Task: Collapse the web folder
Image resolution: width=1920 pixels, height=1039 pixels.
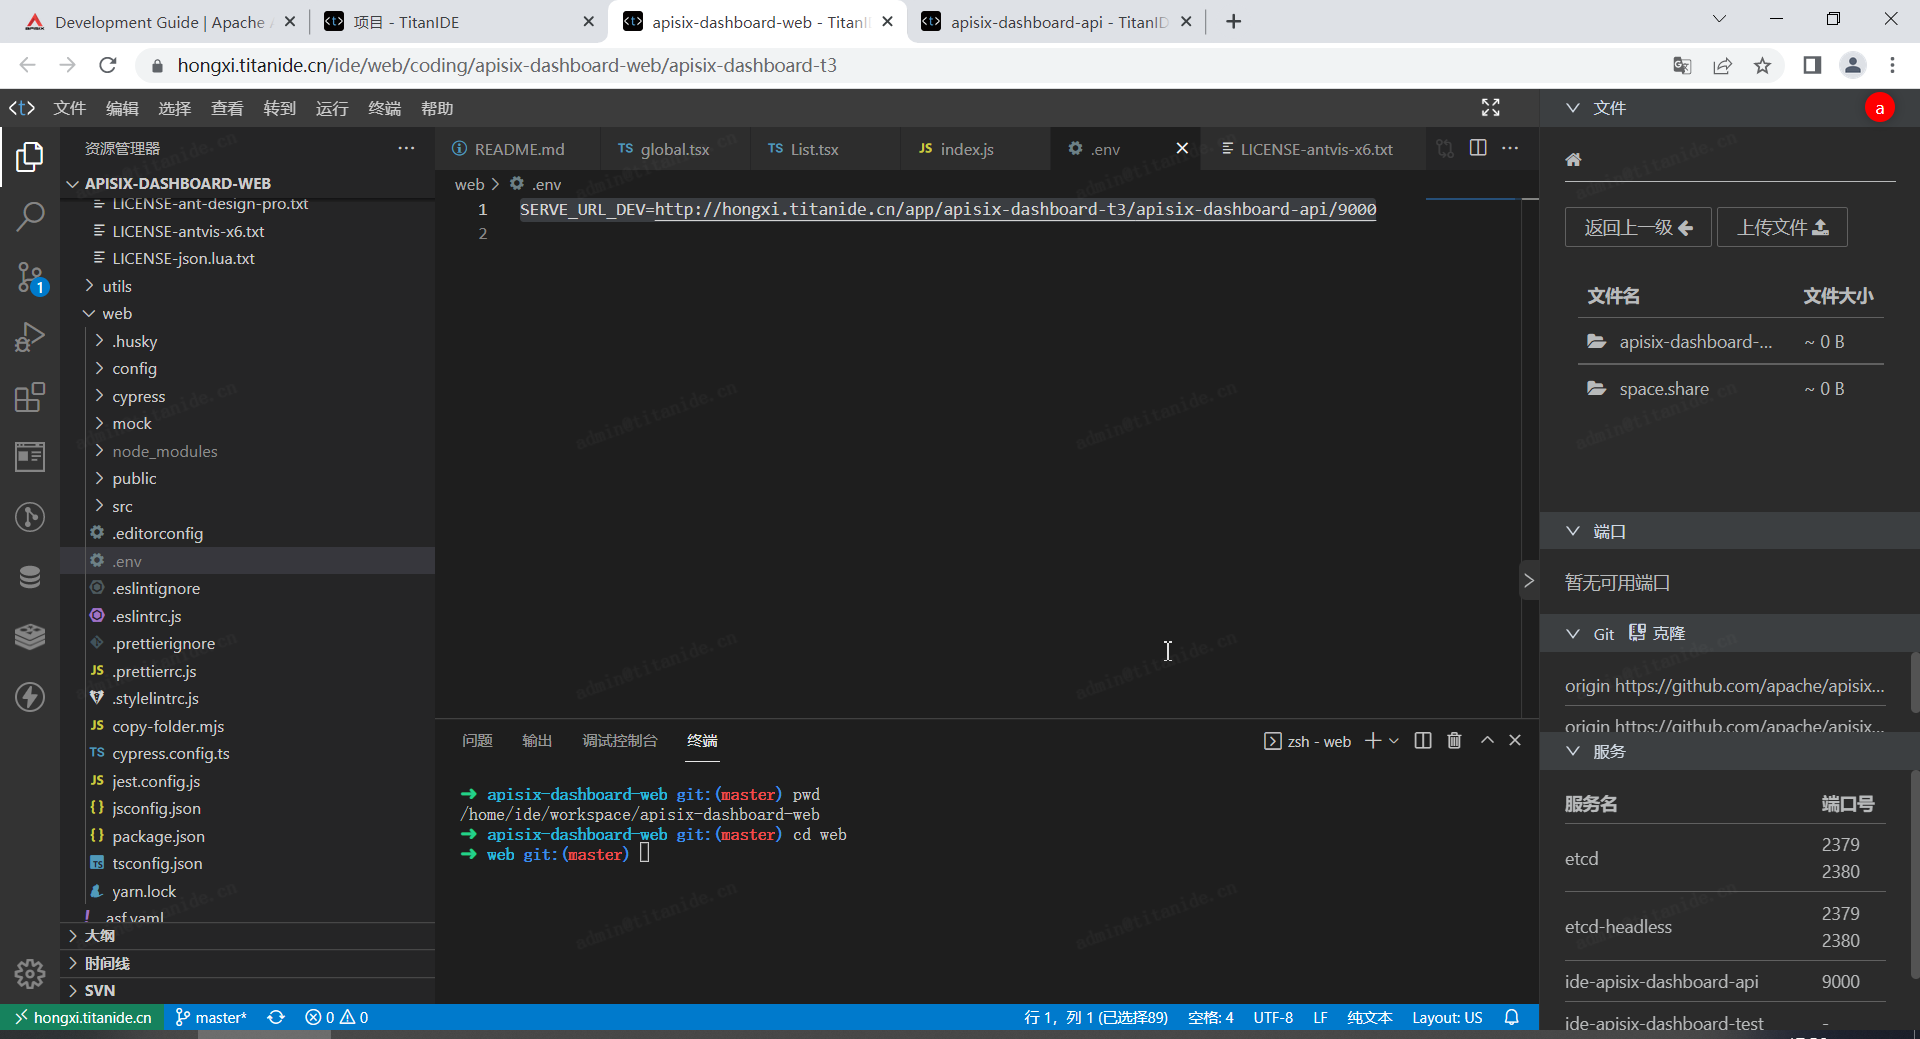Action: coord(116,313)
